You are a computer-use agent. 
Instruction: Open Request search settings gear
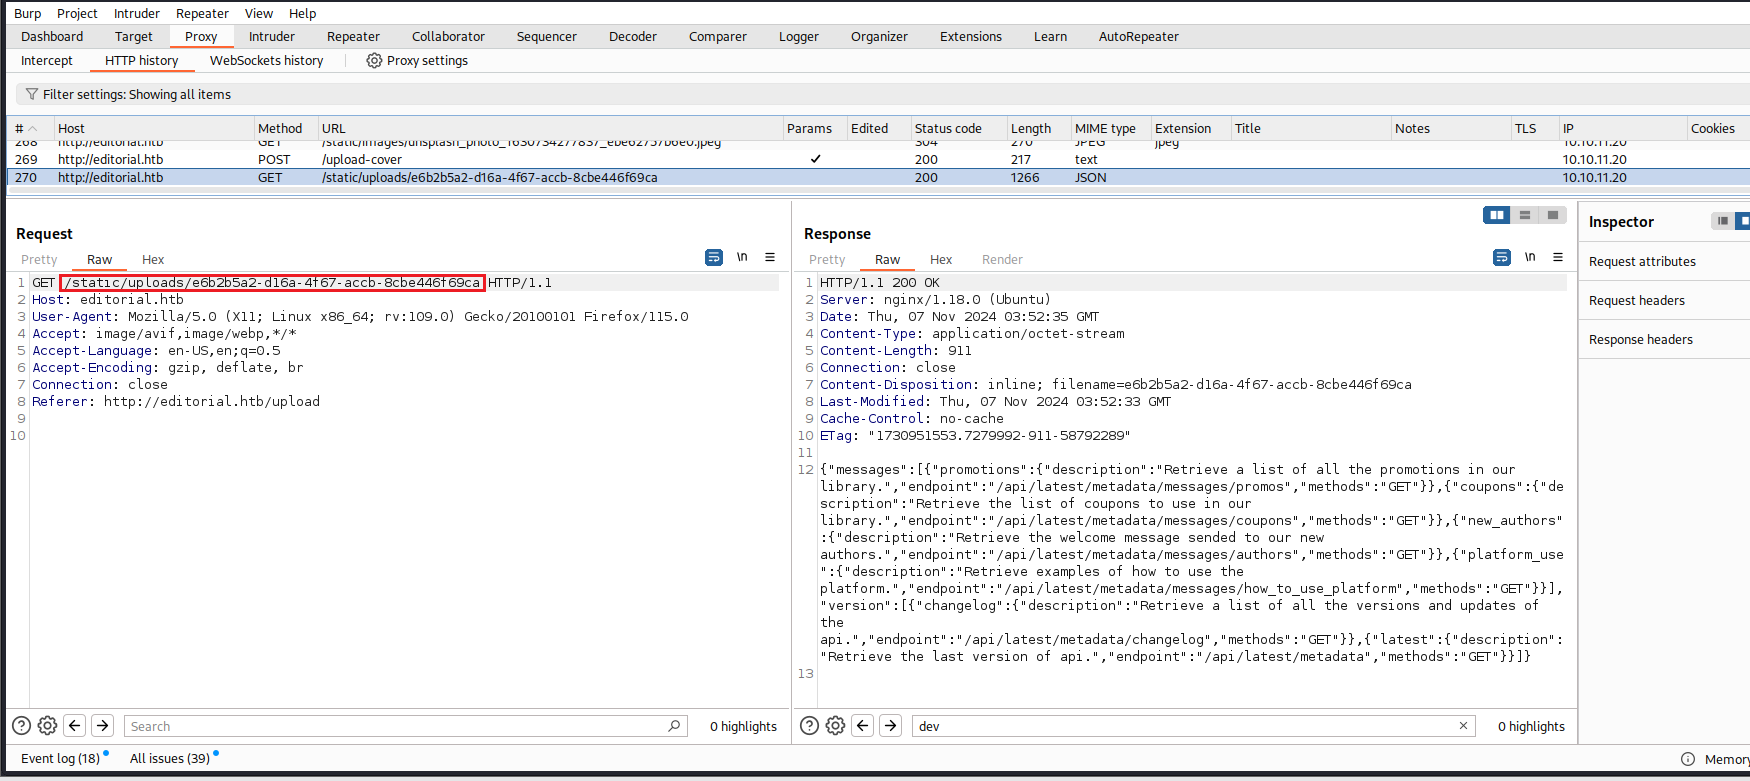(x=47, y=726)
